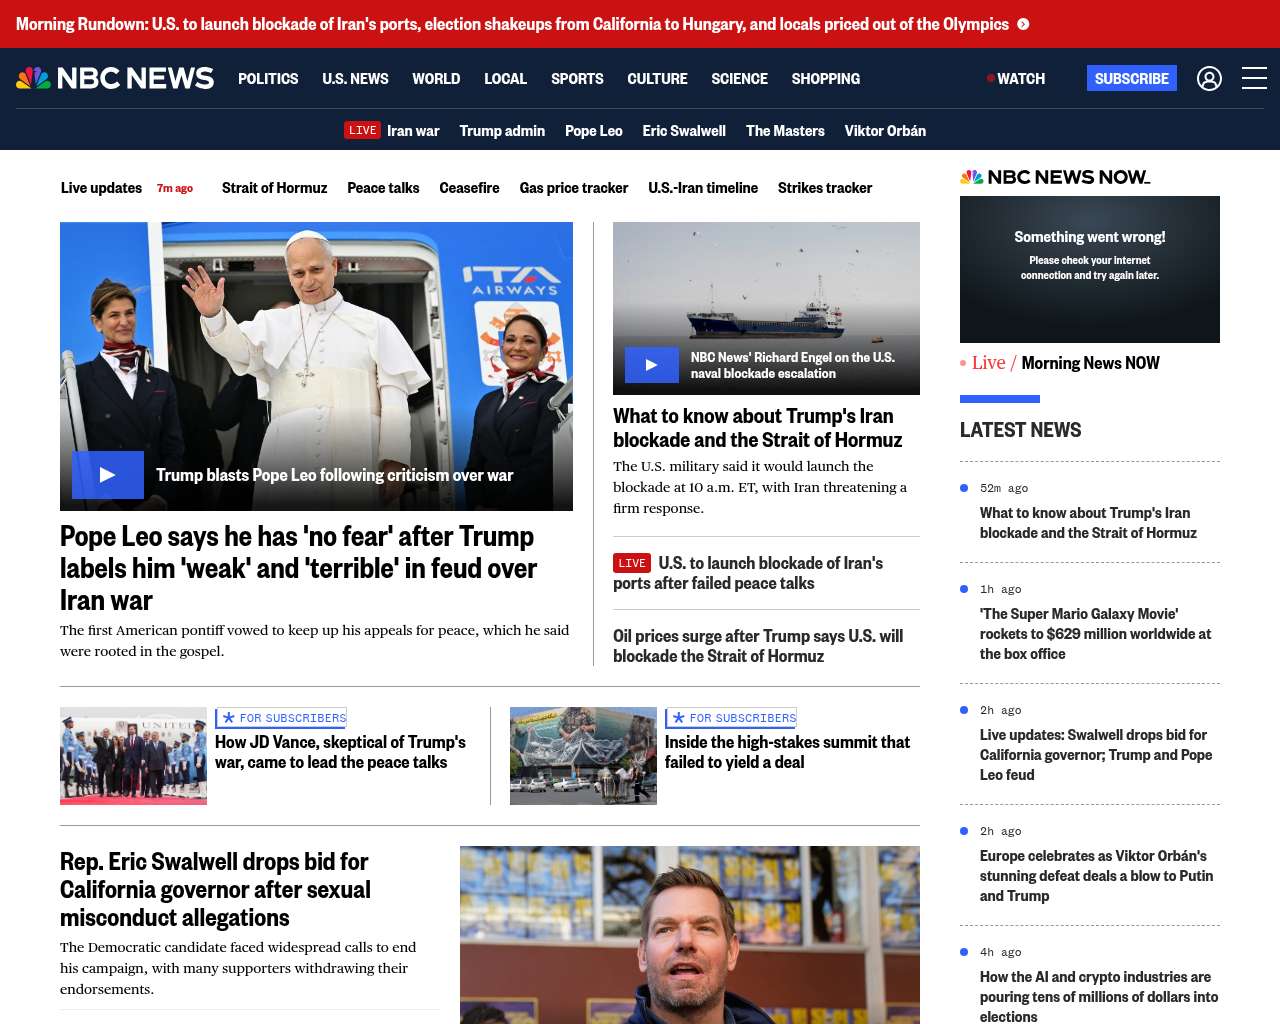Open latest news about AI and crypto industries
The image size is (1280, 1024).
(x=1099, y=997)
